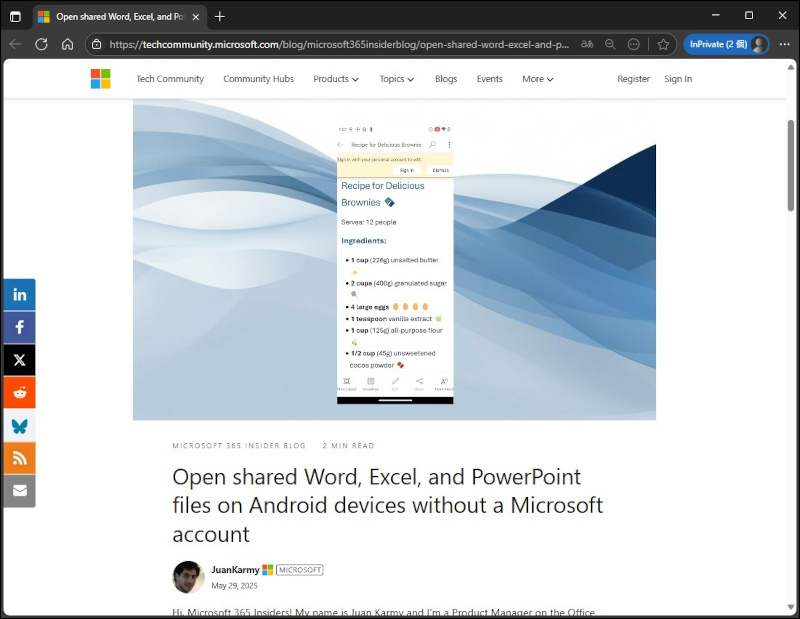Open JuanKarmy author profile

pyautogui.click(x=235, y=570)
